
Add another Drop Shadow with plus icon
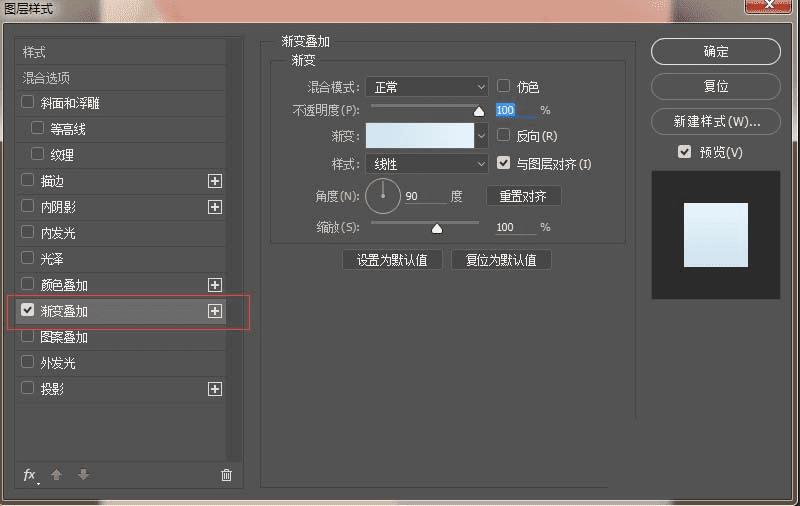(215, 389)
